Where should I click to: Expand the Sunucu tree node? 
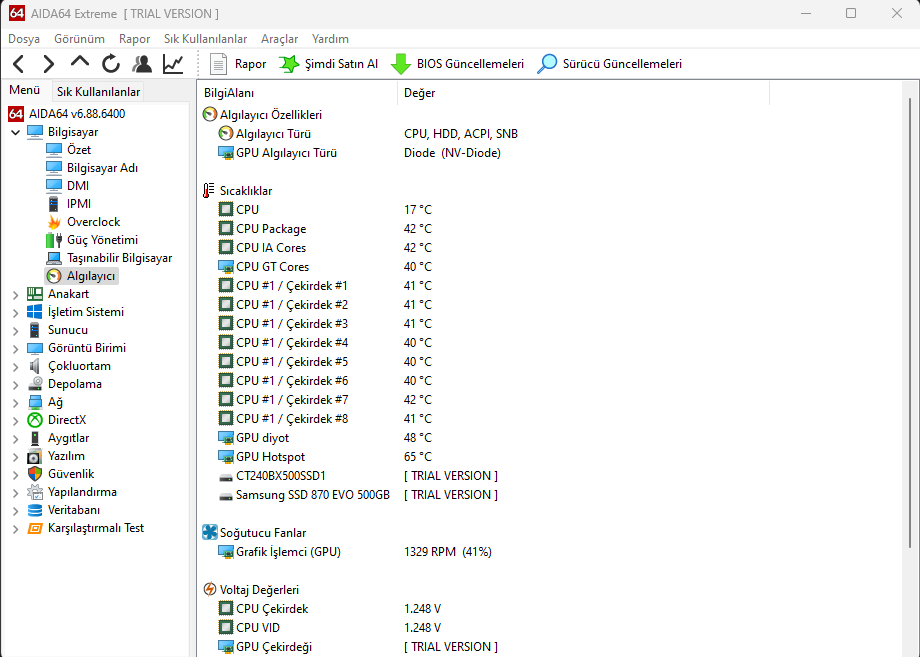pos(15,331)
